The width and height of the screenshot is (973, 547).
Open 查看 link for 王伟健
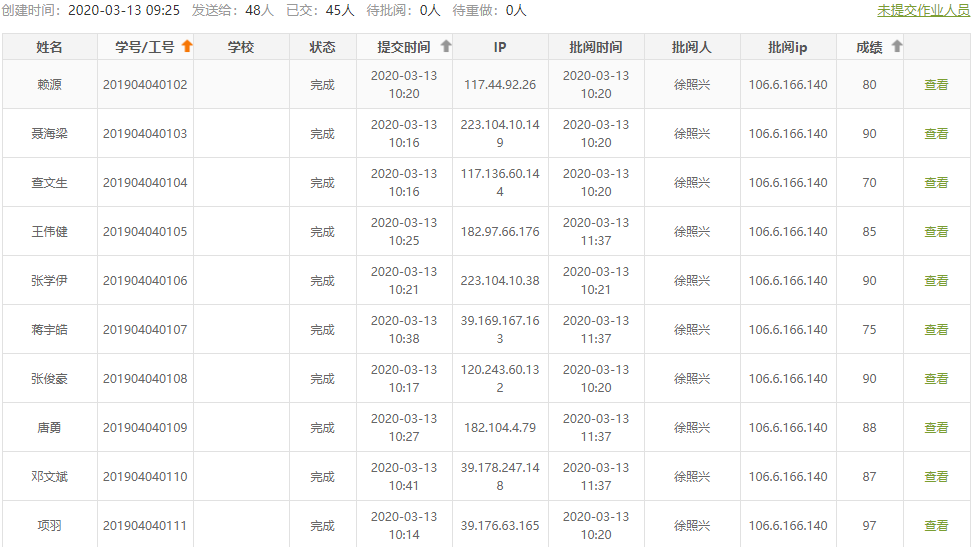(936, 232)
